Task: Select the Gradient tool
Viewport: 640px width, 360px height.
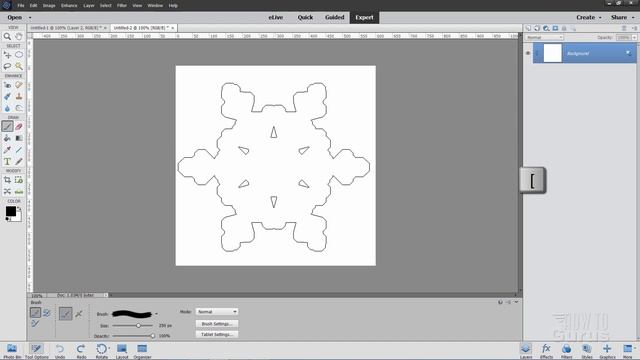Action: click(x=19, y=138)
